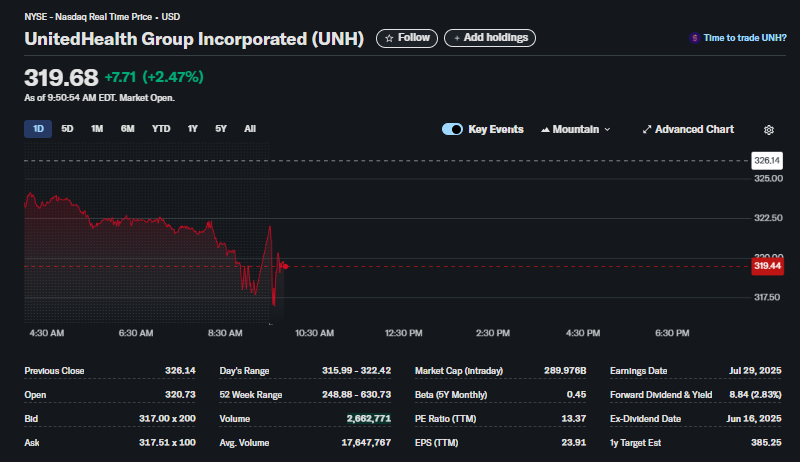Click the Forward Dividend & Yield label
800x462 pixels.
661,395
